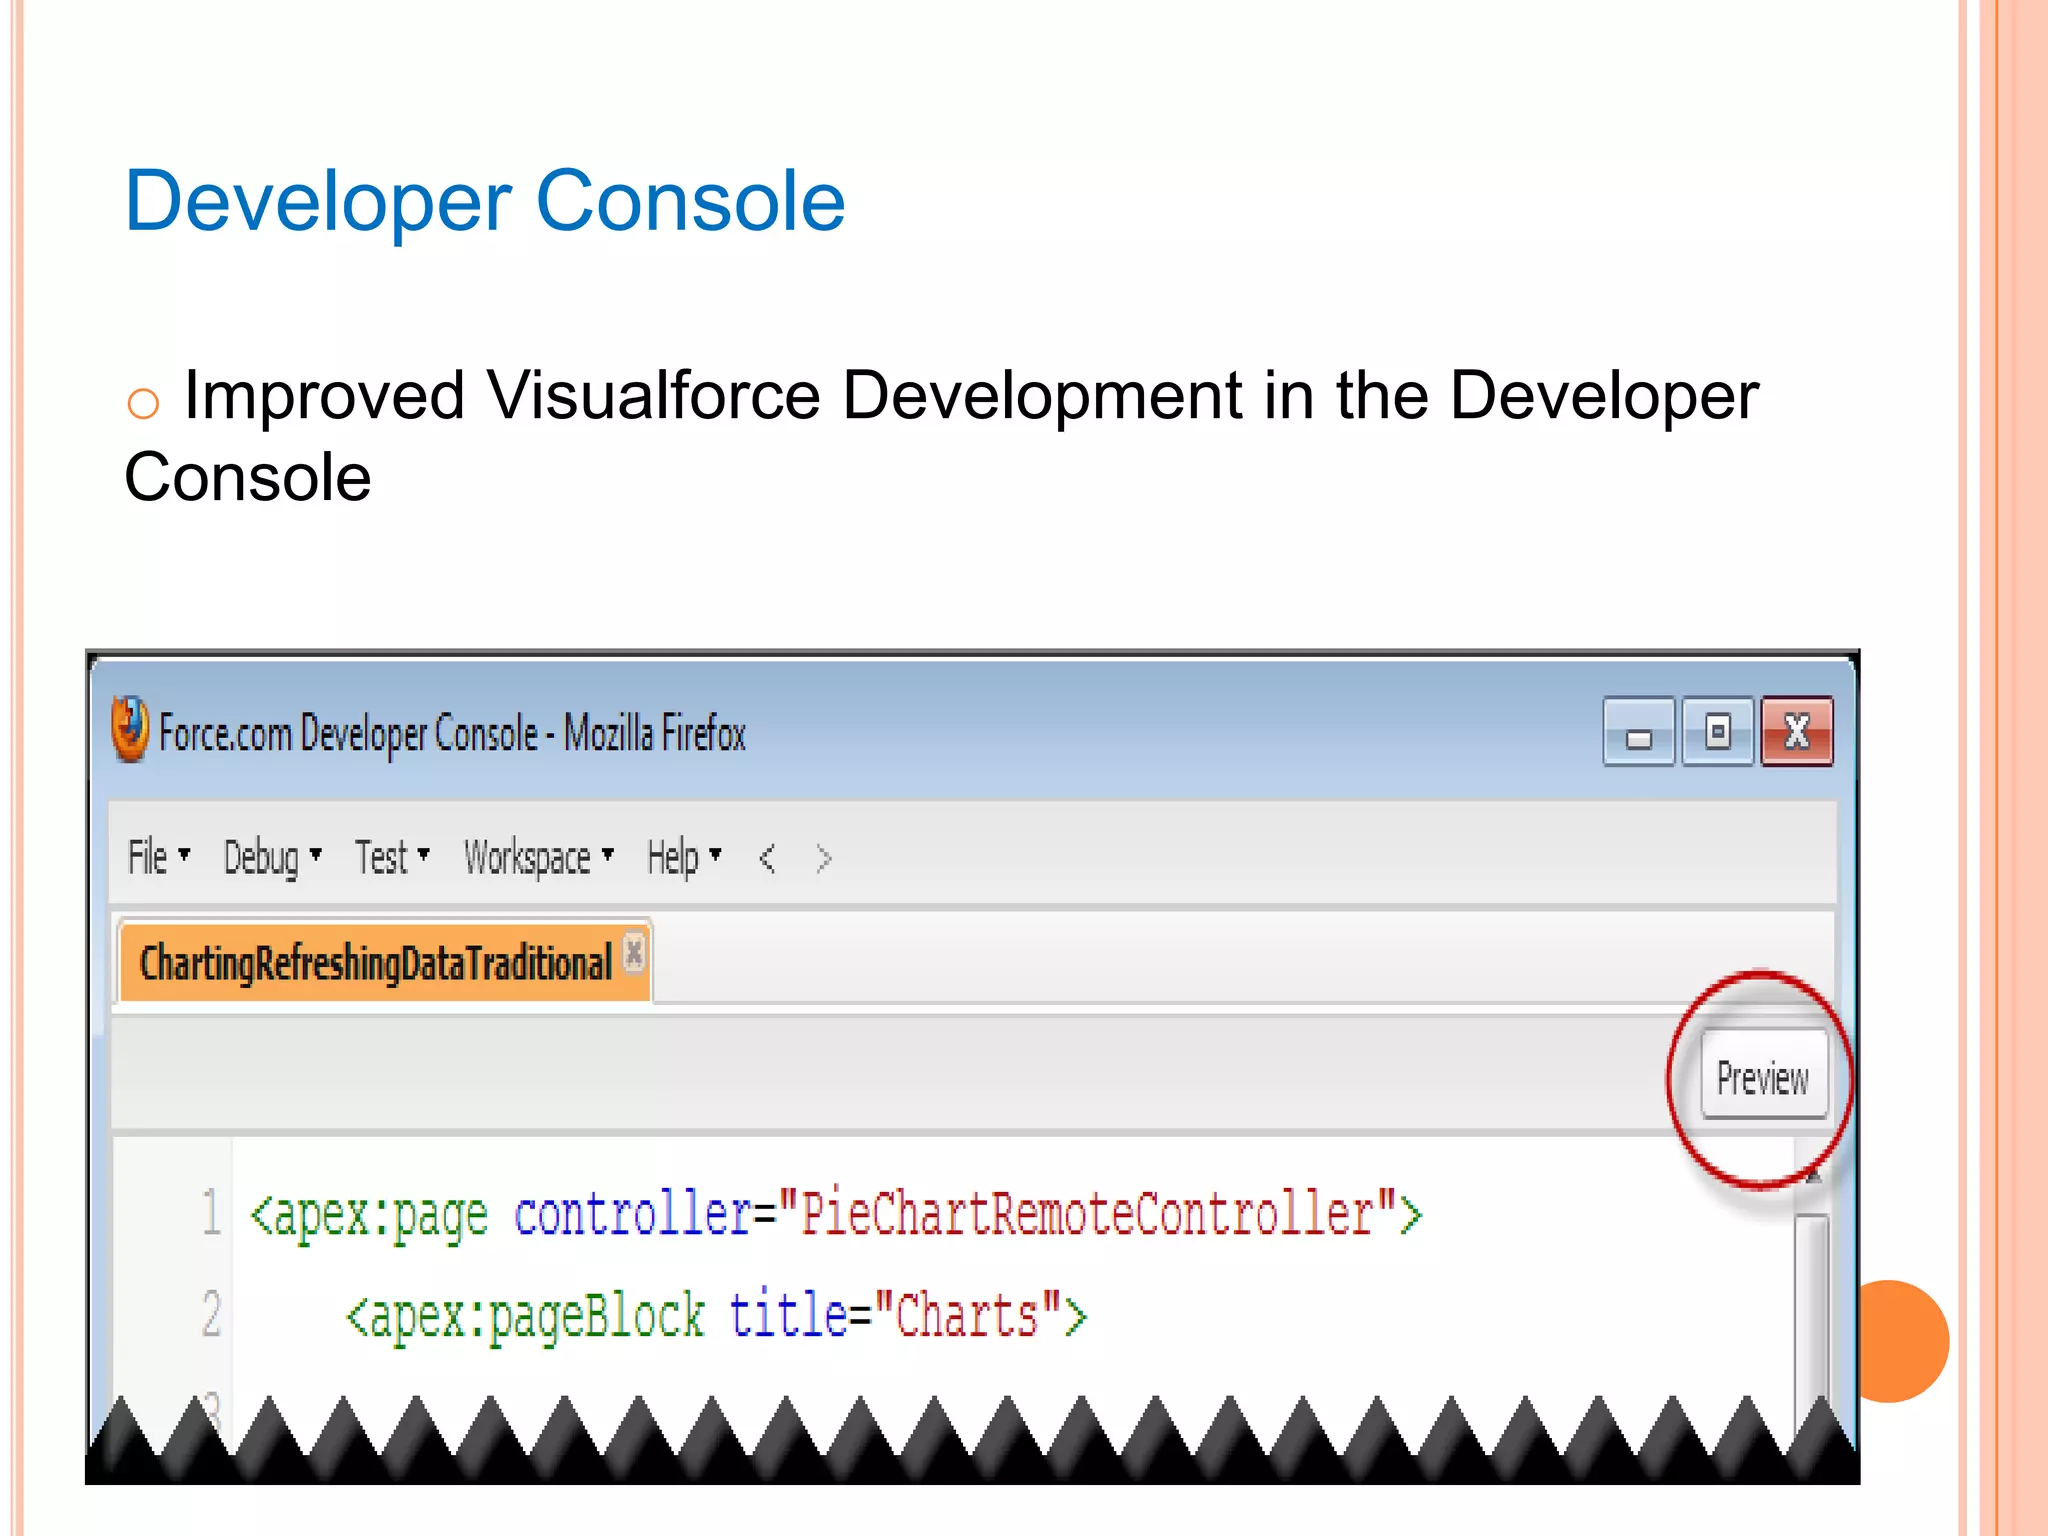
Task: Close the Developer Console window
Action: point(1796,732)
